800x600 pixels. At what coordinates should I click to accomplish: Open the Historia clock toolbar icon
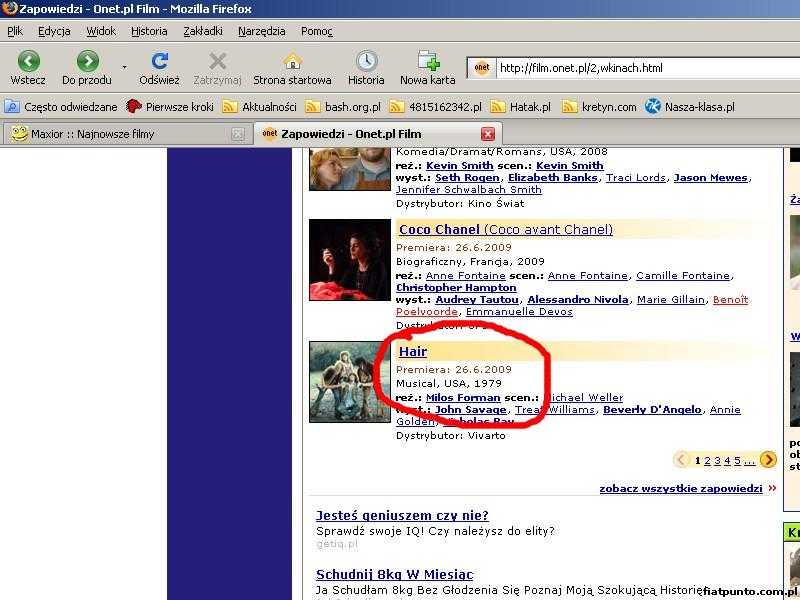tap(366, 61)
